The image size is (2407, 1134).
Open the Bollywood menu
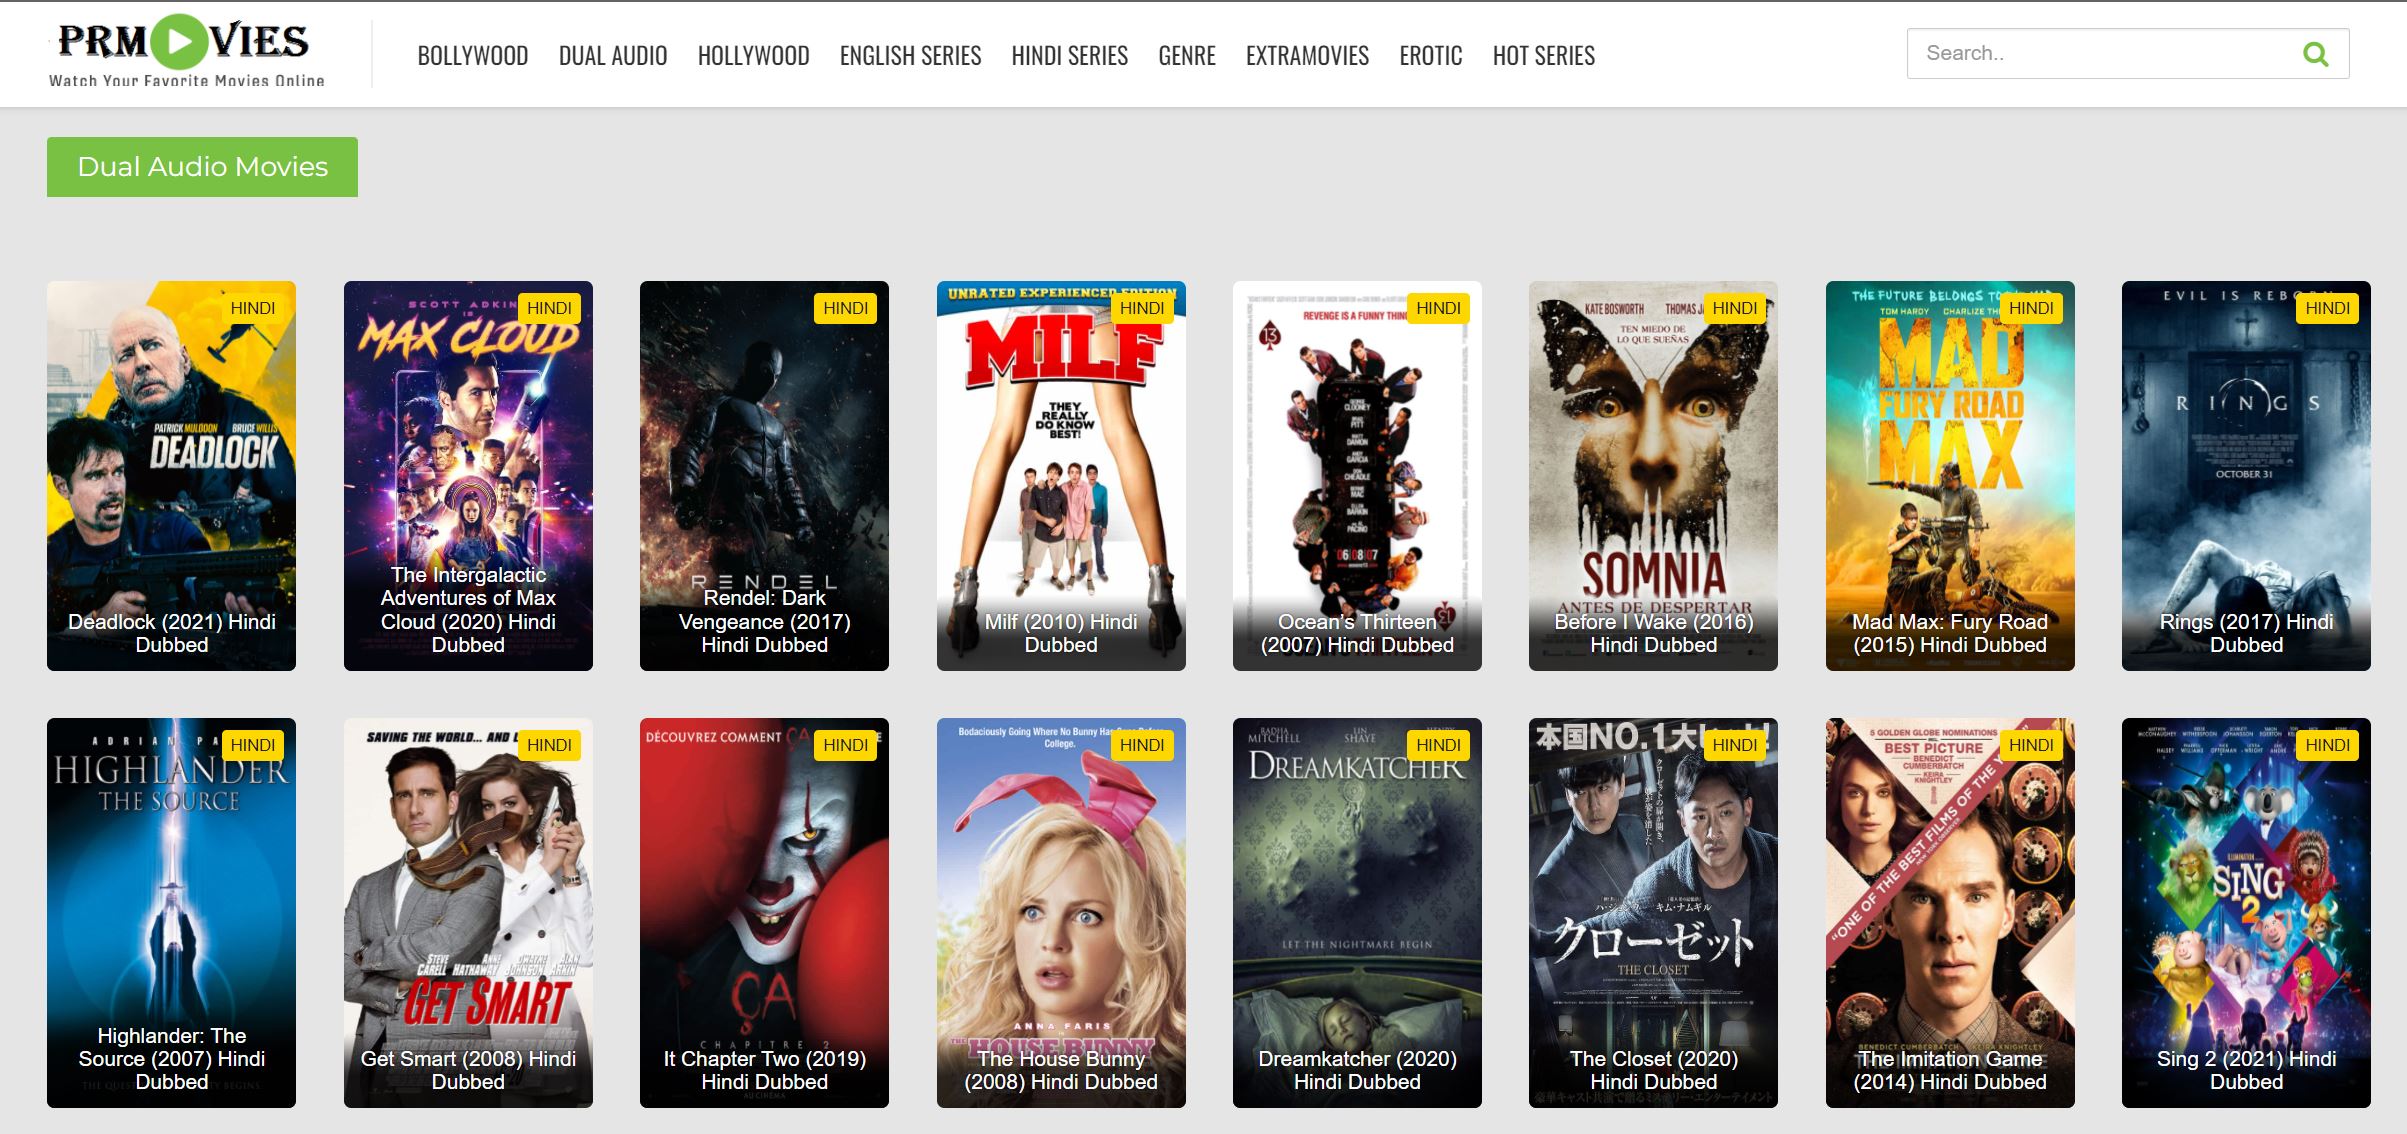pos(473,56)
